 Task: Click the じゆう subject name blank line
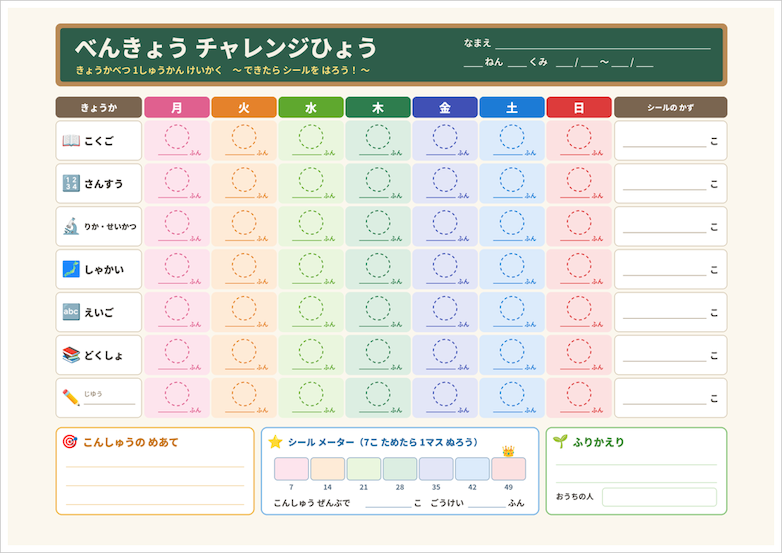coord(110,404)
